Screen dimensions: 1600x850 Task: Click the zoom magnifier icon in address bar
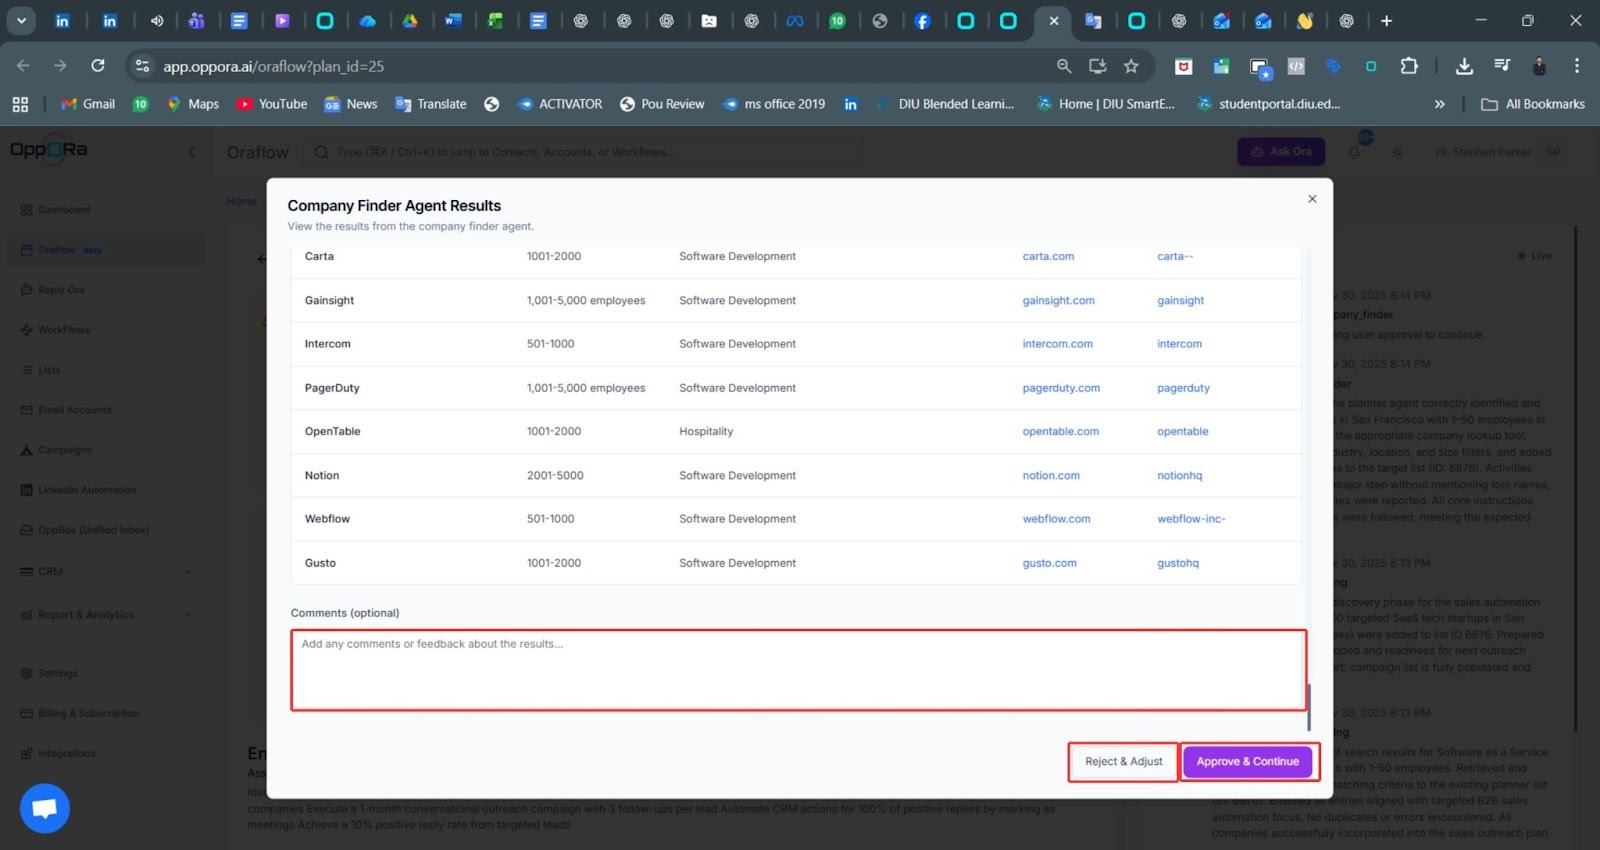(1064, 66)
